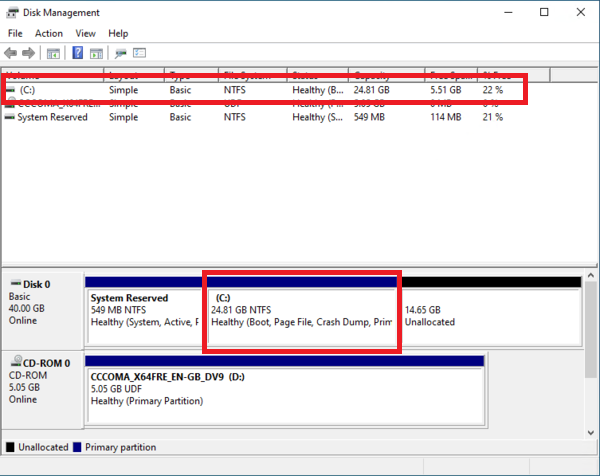The width and height of the screenshot is (600, 476).
Task: Click the Show/Hide Action Pane icon
Action: (97, 53)
